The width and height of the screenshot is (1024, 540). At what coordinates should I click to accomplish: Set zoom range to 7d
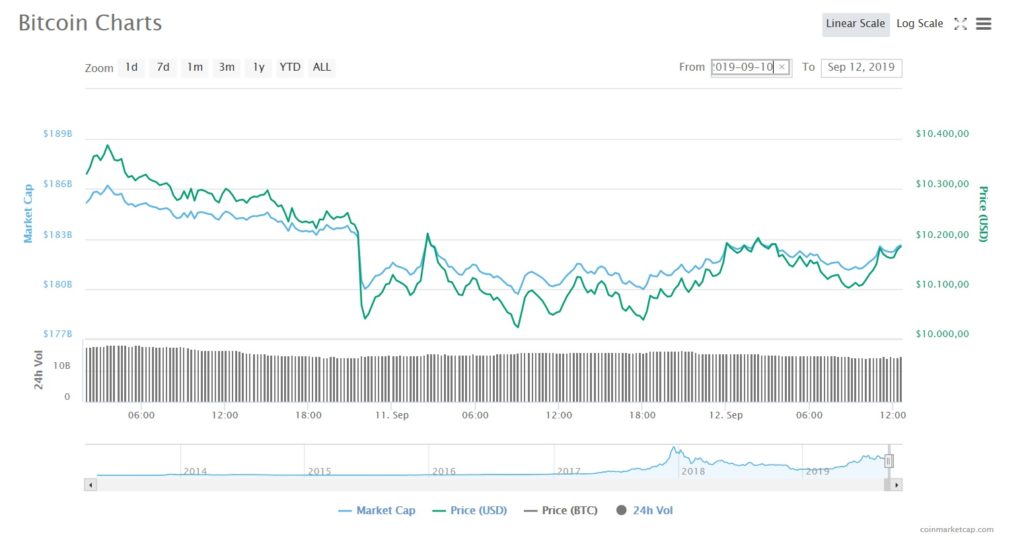(162, 67)
